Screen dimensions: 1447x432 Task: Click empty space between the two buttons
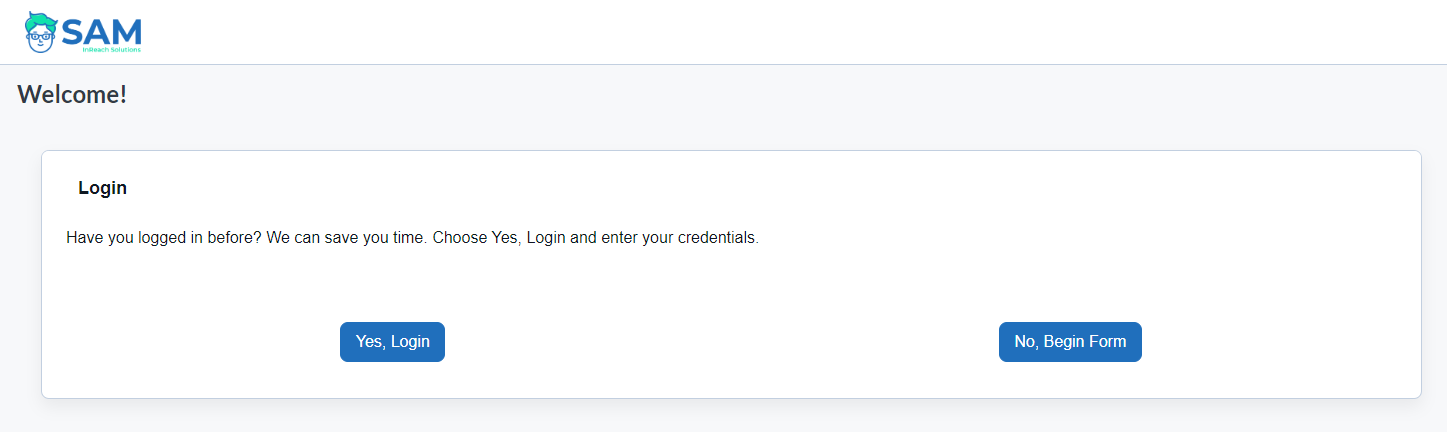(720, 342)
